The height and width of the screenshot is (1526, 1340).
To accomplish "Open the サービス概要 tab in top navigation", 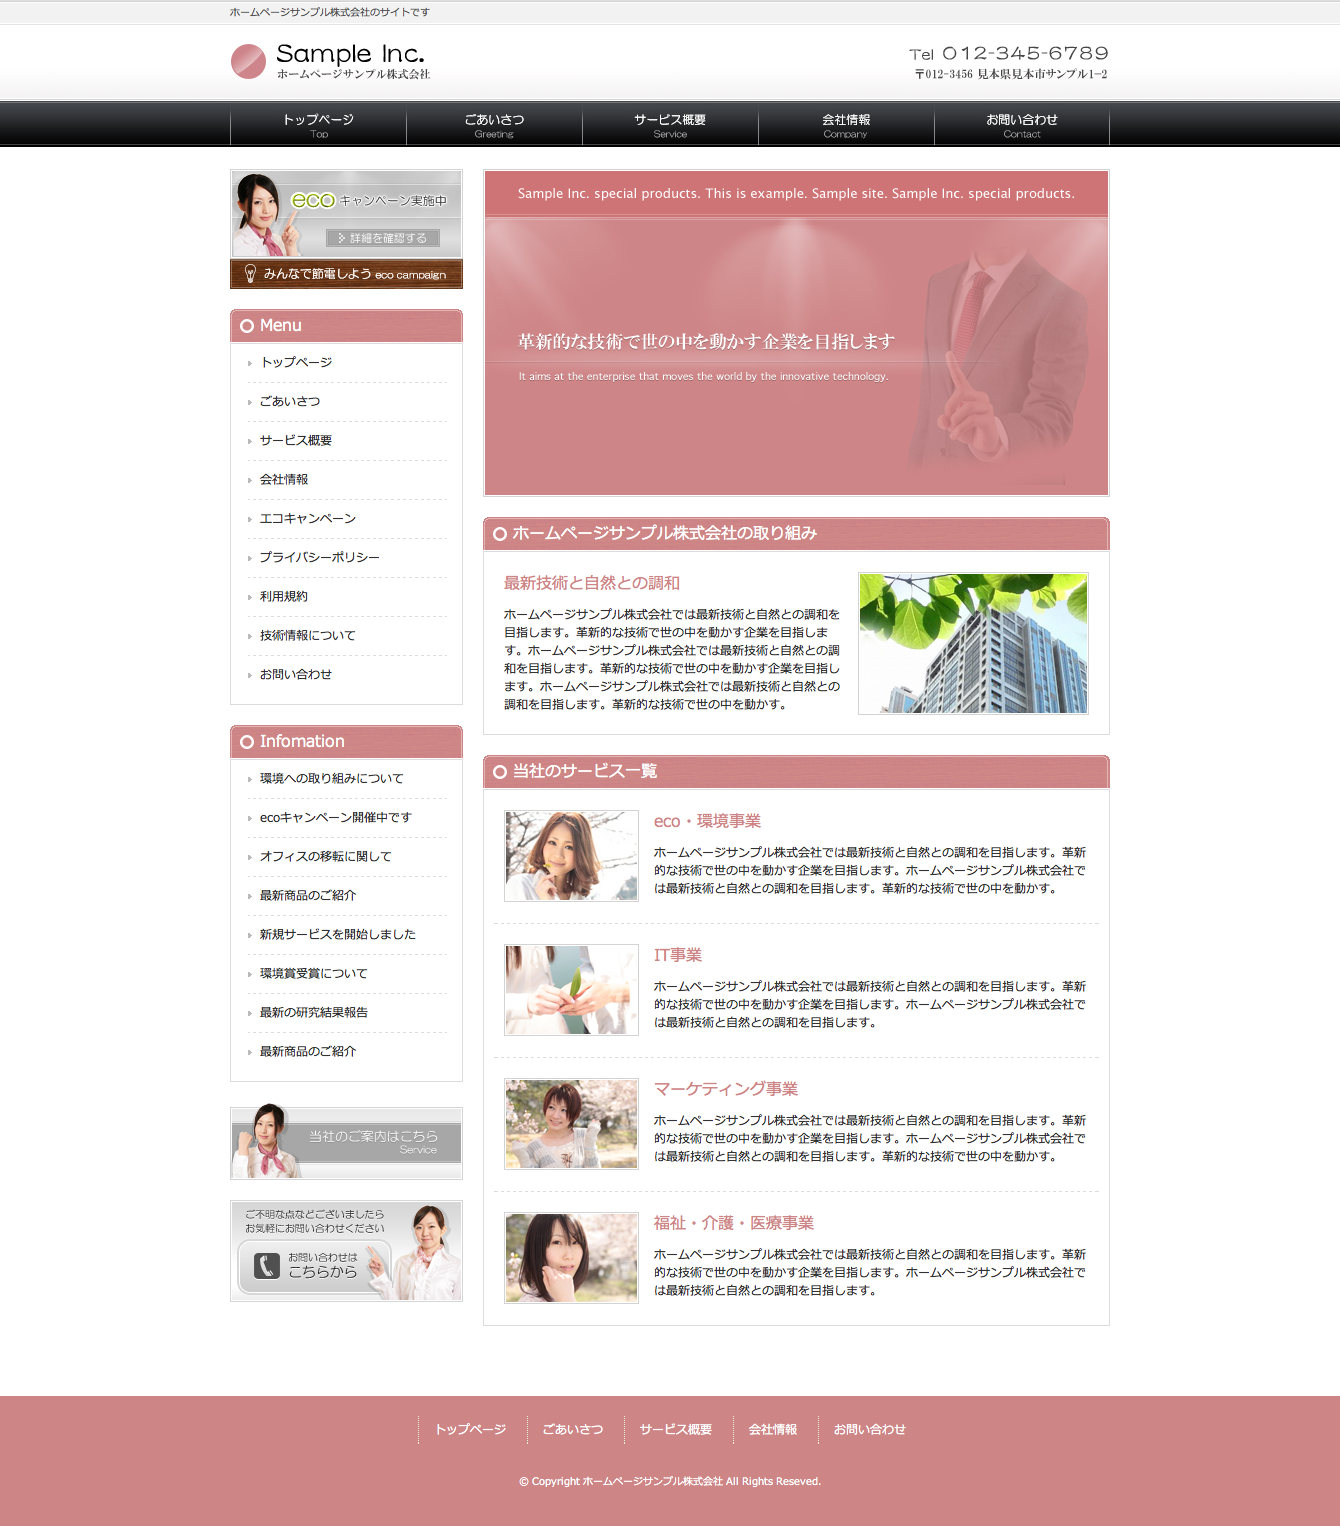I will (670, 125).
